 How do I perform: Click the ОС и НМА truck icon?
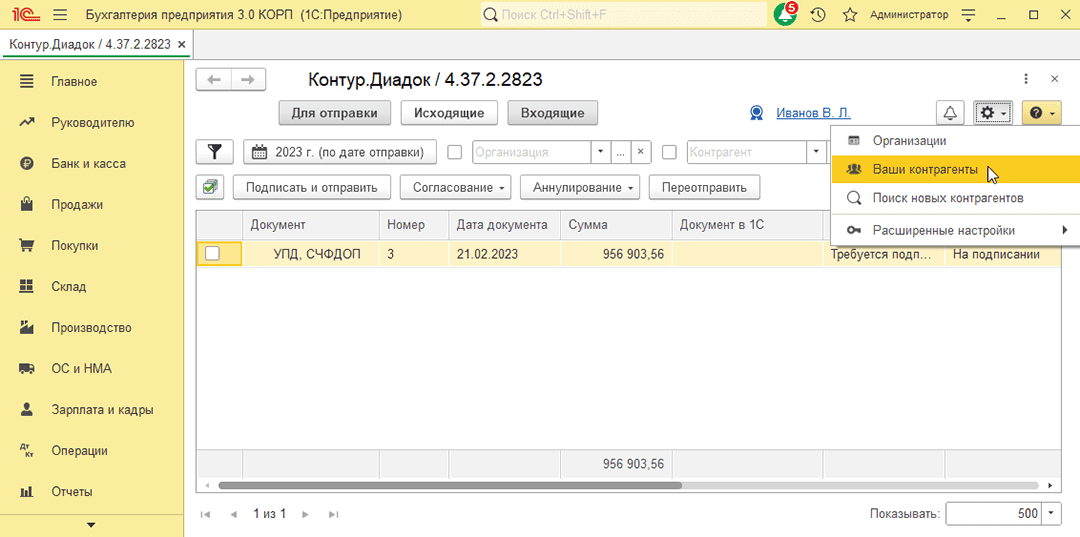27,369
